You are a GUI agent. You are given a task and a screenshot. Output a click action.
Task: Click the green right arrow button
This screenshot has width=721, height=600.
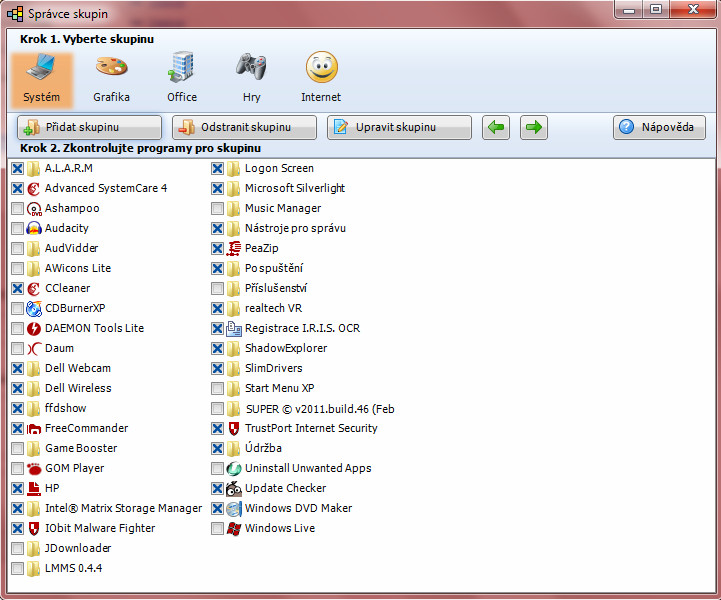pyautogui.click(x=534, y=127)
